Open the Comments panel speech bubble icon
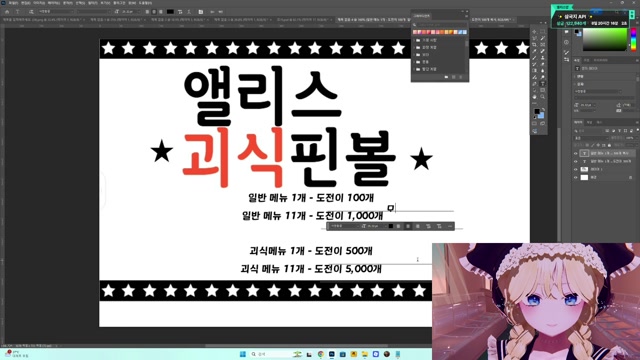Image resolution: width=640 pixels, height=360 pixels. [567, 31]
